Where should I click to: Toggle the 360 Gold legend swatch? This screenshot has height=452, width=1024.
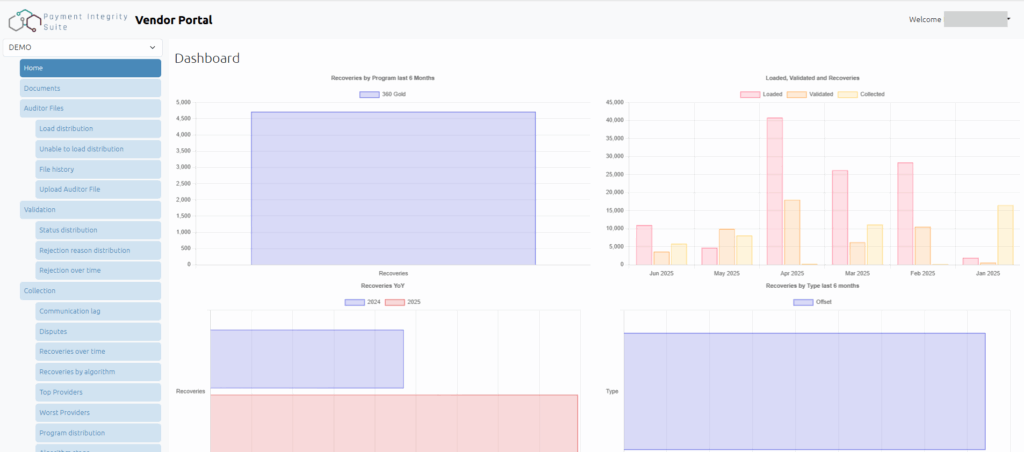tap(368, 94)
